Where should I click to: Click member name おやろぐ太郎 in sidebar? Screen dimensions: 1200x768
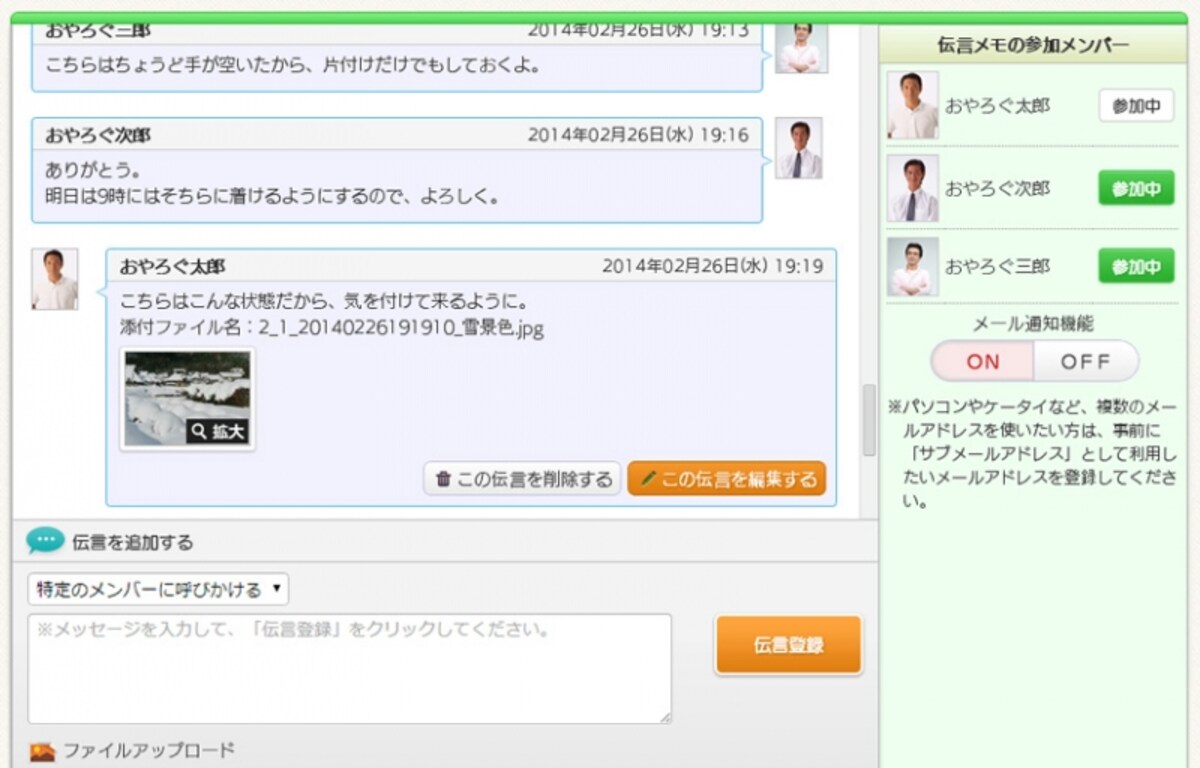pos(998,106)
